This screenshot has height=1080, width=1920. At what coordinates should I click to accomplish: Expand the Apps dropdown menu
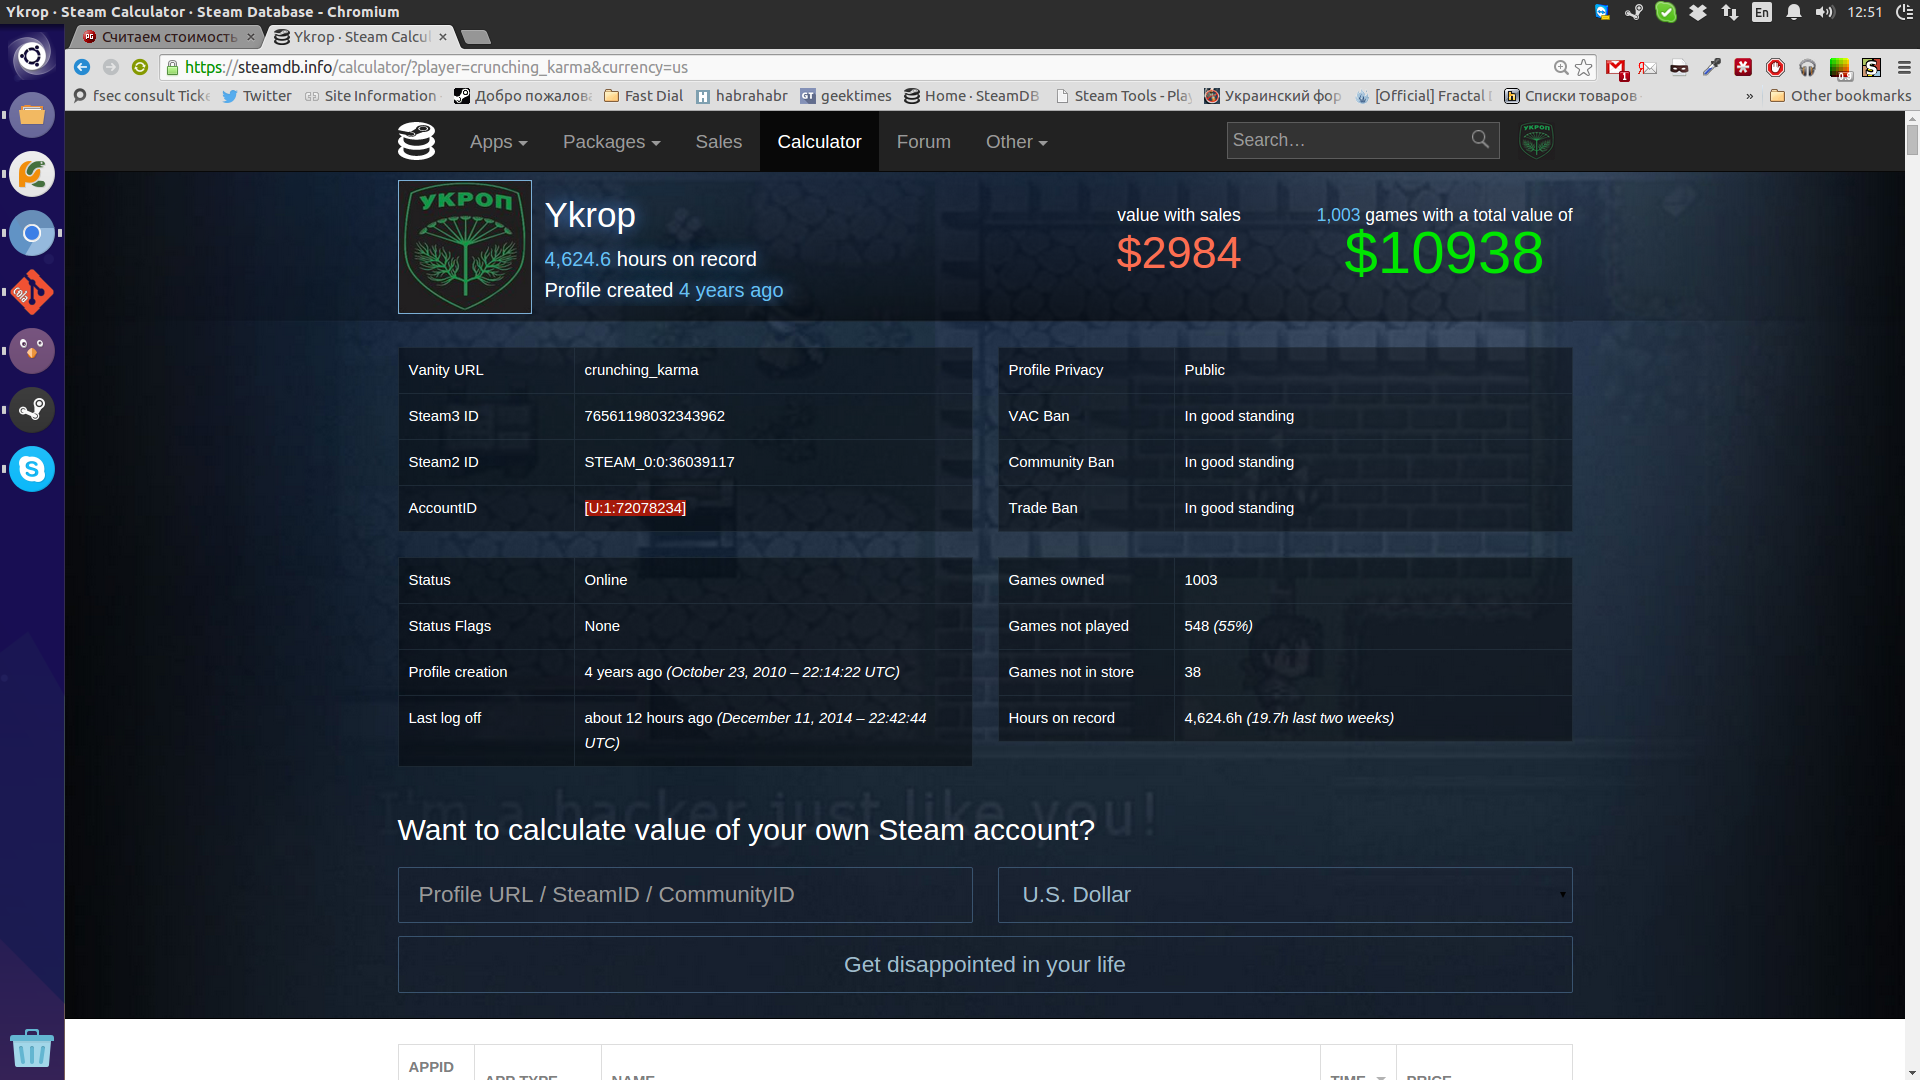point(498,142)
